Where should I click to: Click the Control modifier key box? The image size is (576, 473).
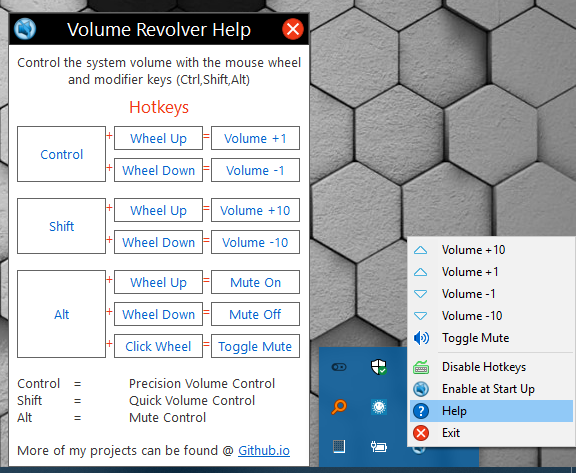coord(61,154)
